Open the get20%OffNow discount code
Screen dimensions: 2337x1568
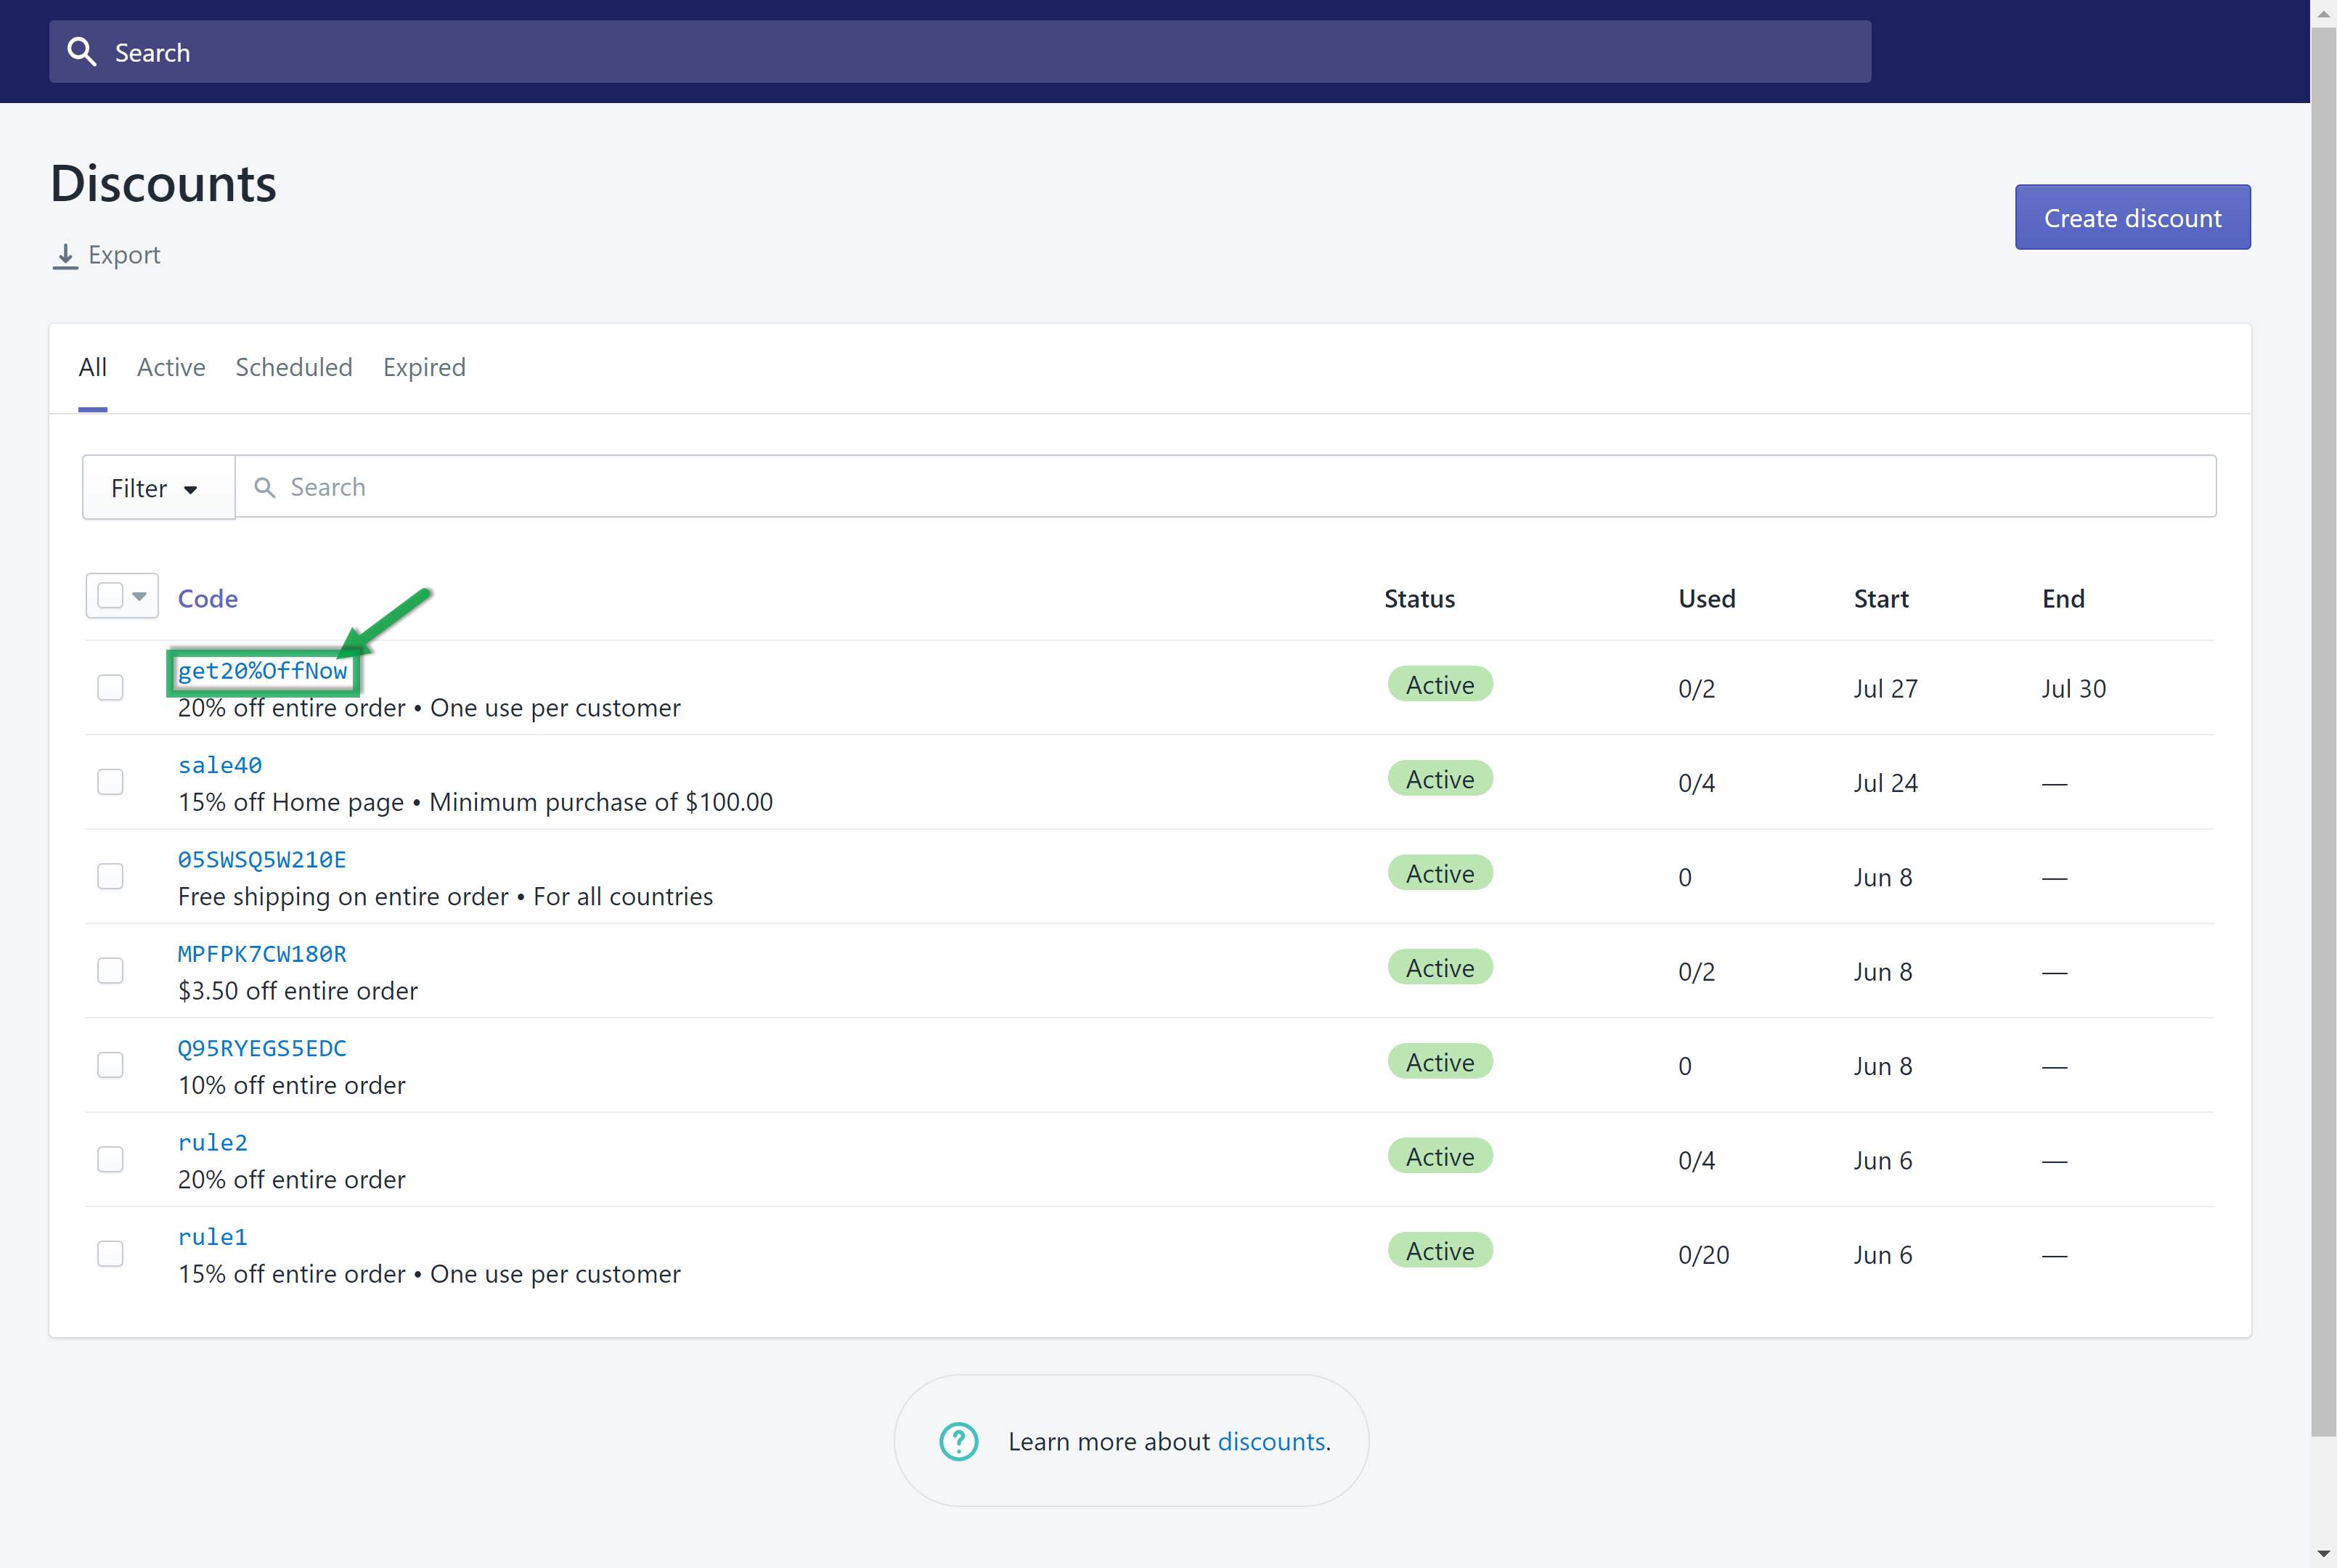point(262,671)
